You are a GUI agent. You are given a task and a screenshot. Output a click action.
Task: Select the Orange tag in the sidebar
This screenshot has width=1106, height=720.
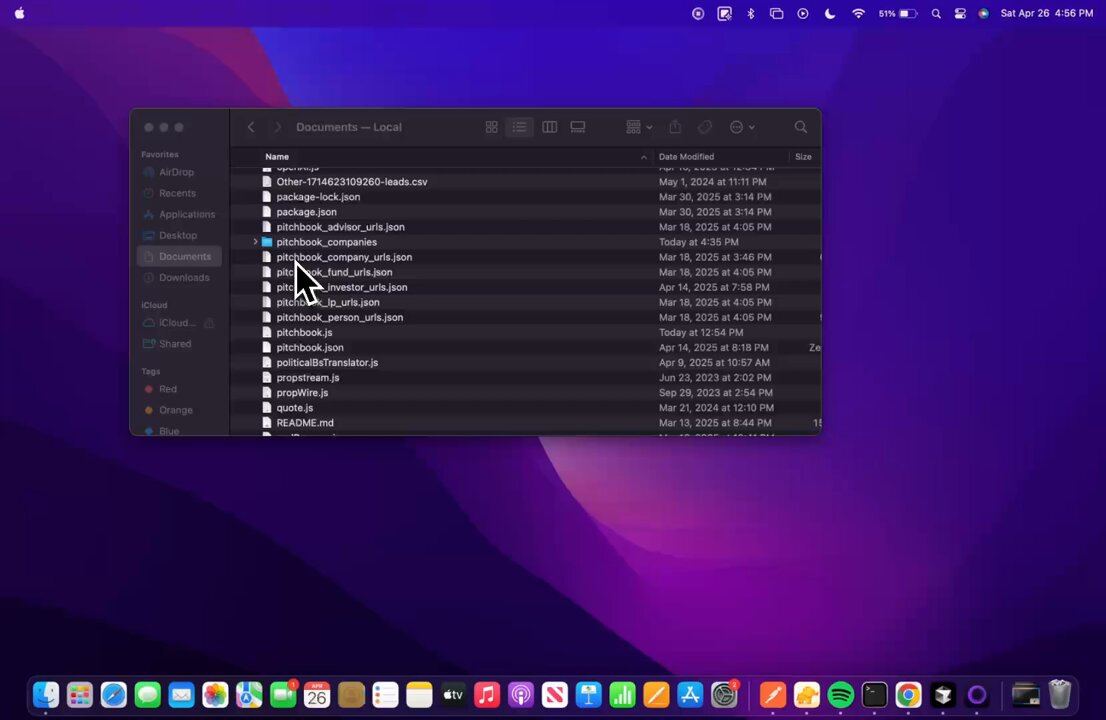click(x=175, y=410)
